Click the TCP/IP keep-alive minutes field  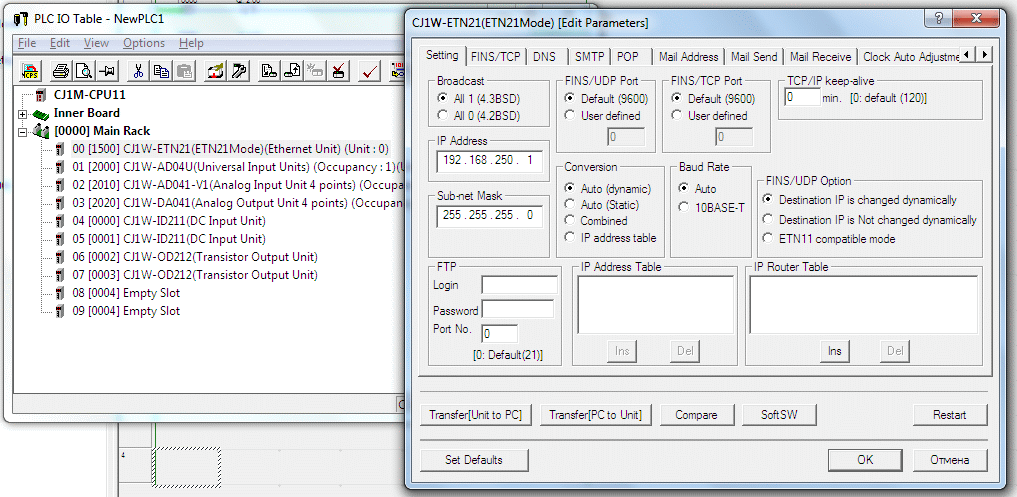point(802,98)
